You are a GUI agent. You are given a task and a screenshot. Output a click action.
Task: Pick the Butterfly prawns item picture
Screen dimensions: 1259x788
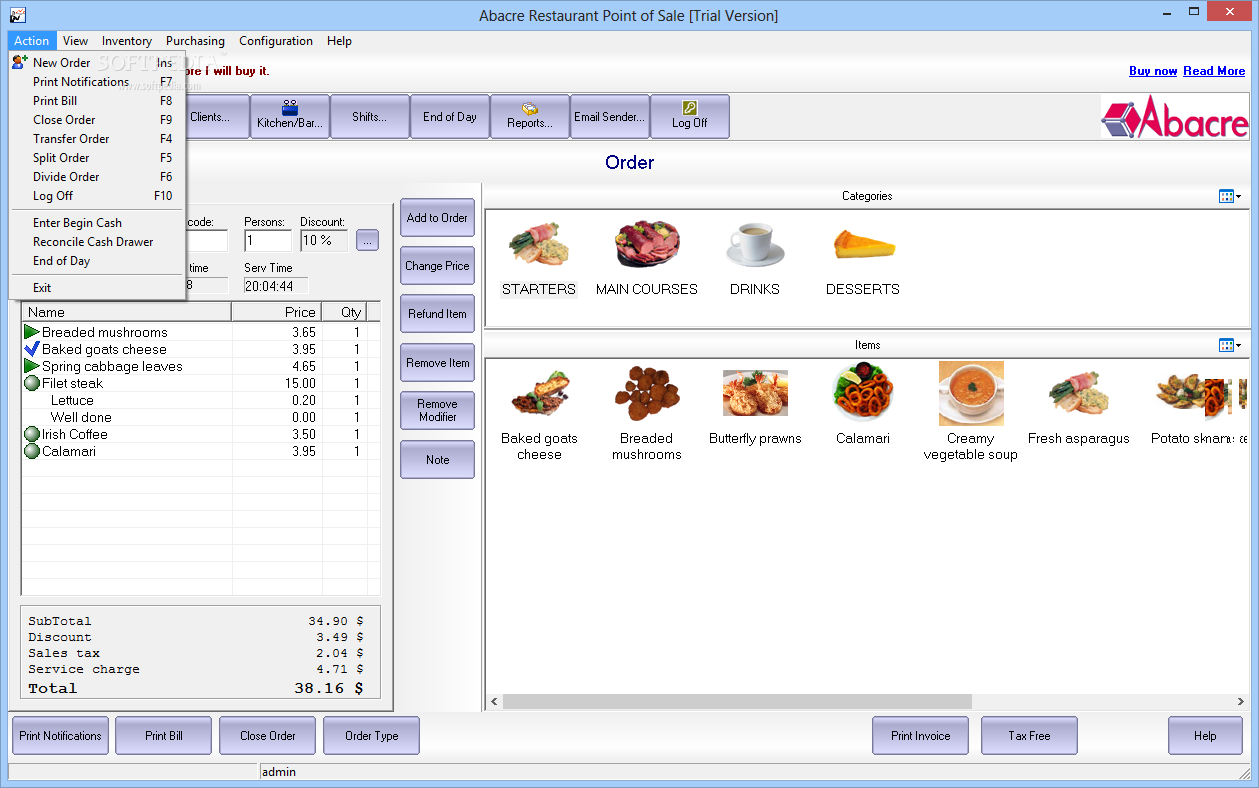click(755, 394)
